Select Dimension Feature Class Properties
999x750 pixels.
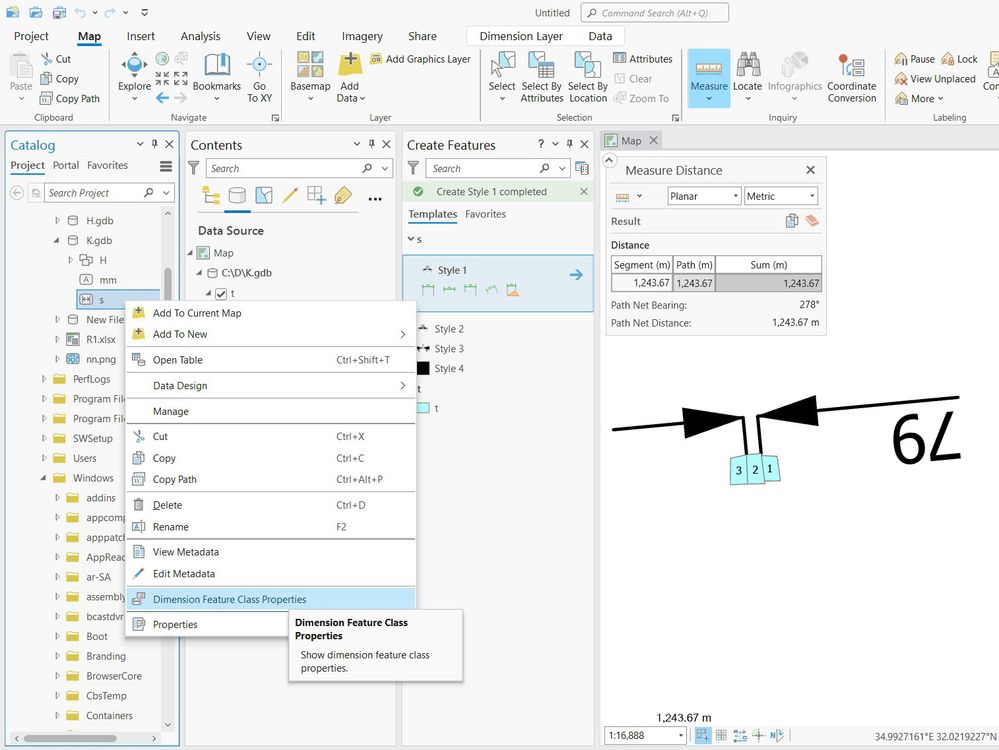coord(271,599)
